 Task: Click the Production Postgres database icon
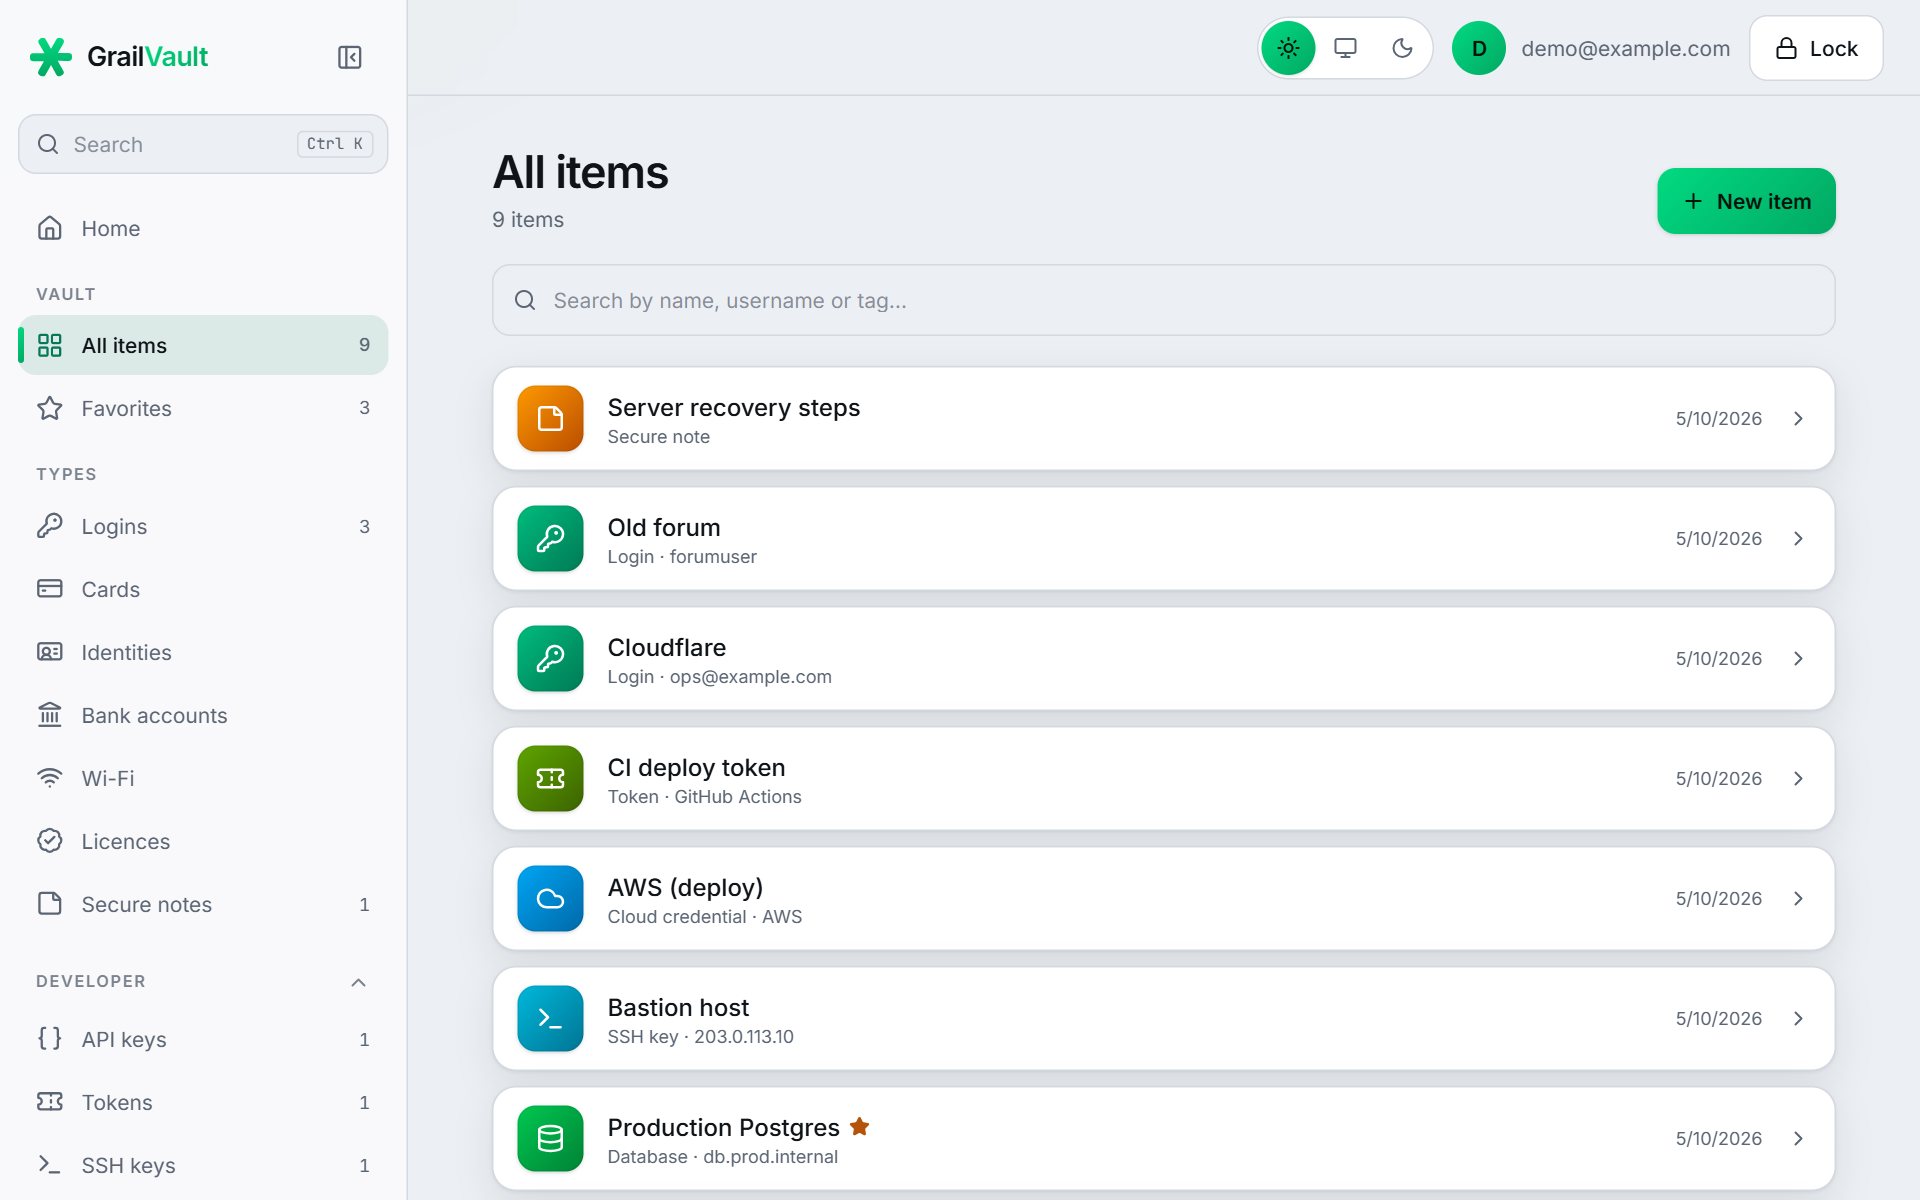(x=550, y=1138)
